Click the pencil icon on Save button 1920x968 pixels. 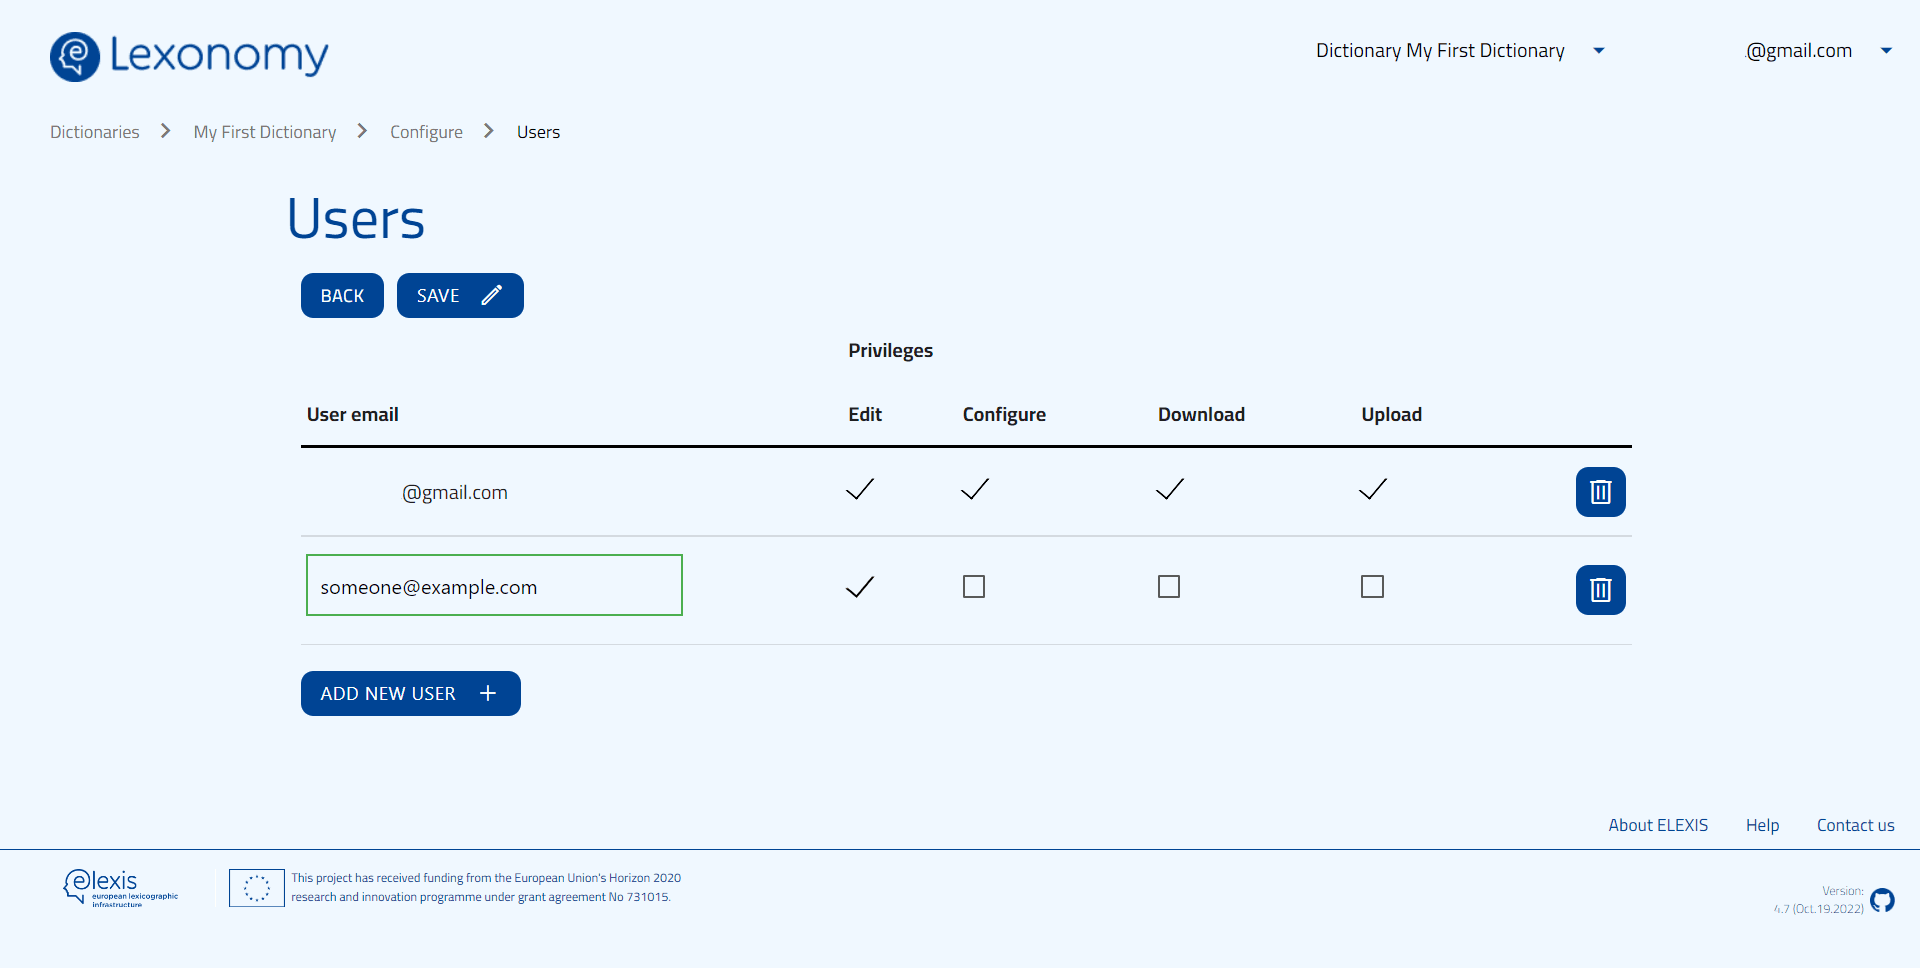click(491, 296)
